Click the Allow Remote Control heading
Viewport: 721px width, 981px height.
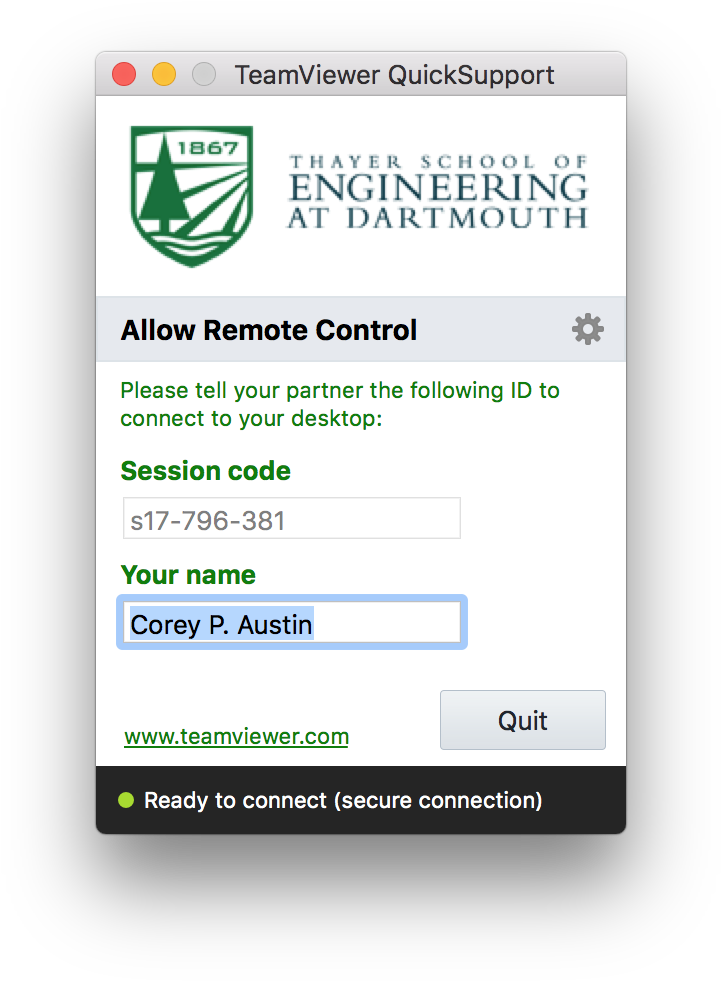pyautogui.click(x=269, y=330)
